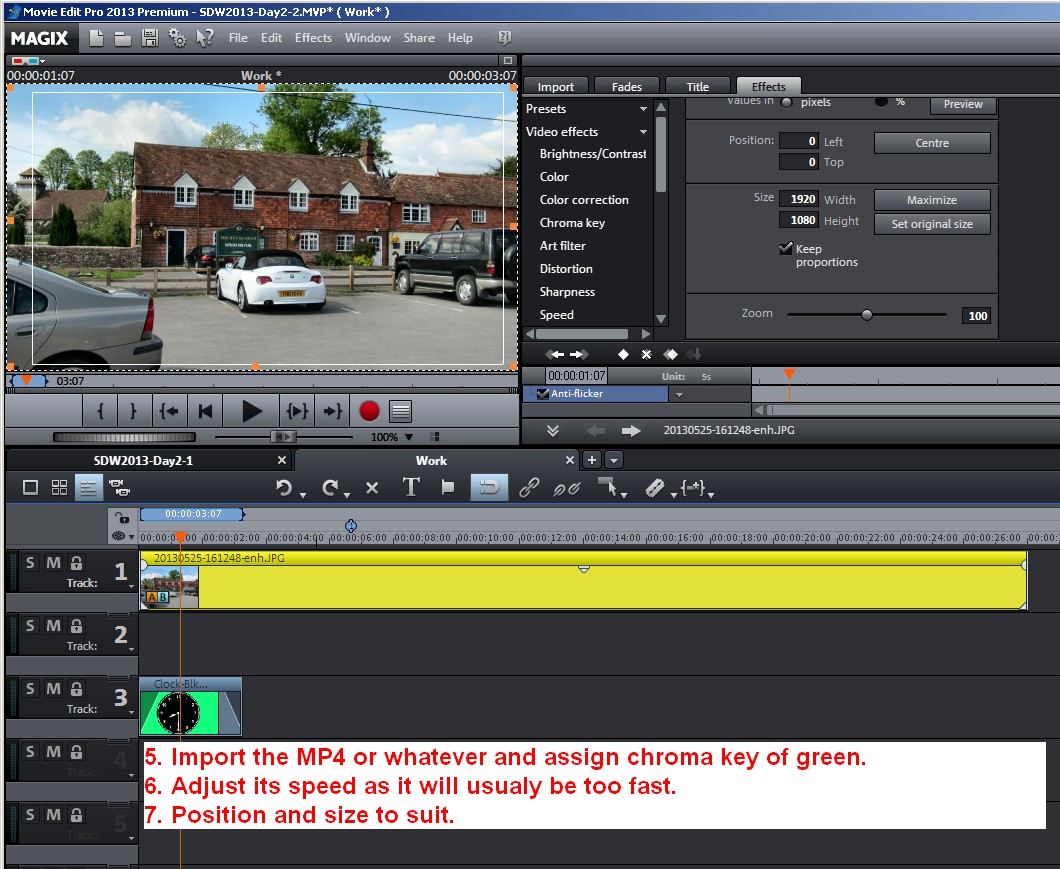
Task: Open the Title editor T icon
Action: tap(410, 487)
